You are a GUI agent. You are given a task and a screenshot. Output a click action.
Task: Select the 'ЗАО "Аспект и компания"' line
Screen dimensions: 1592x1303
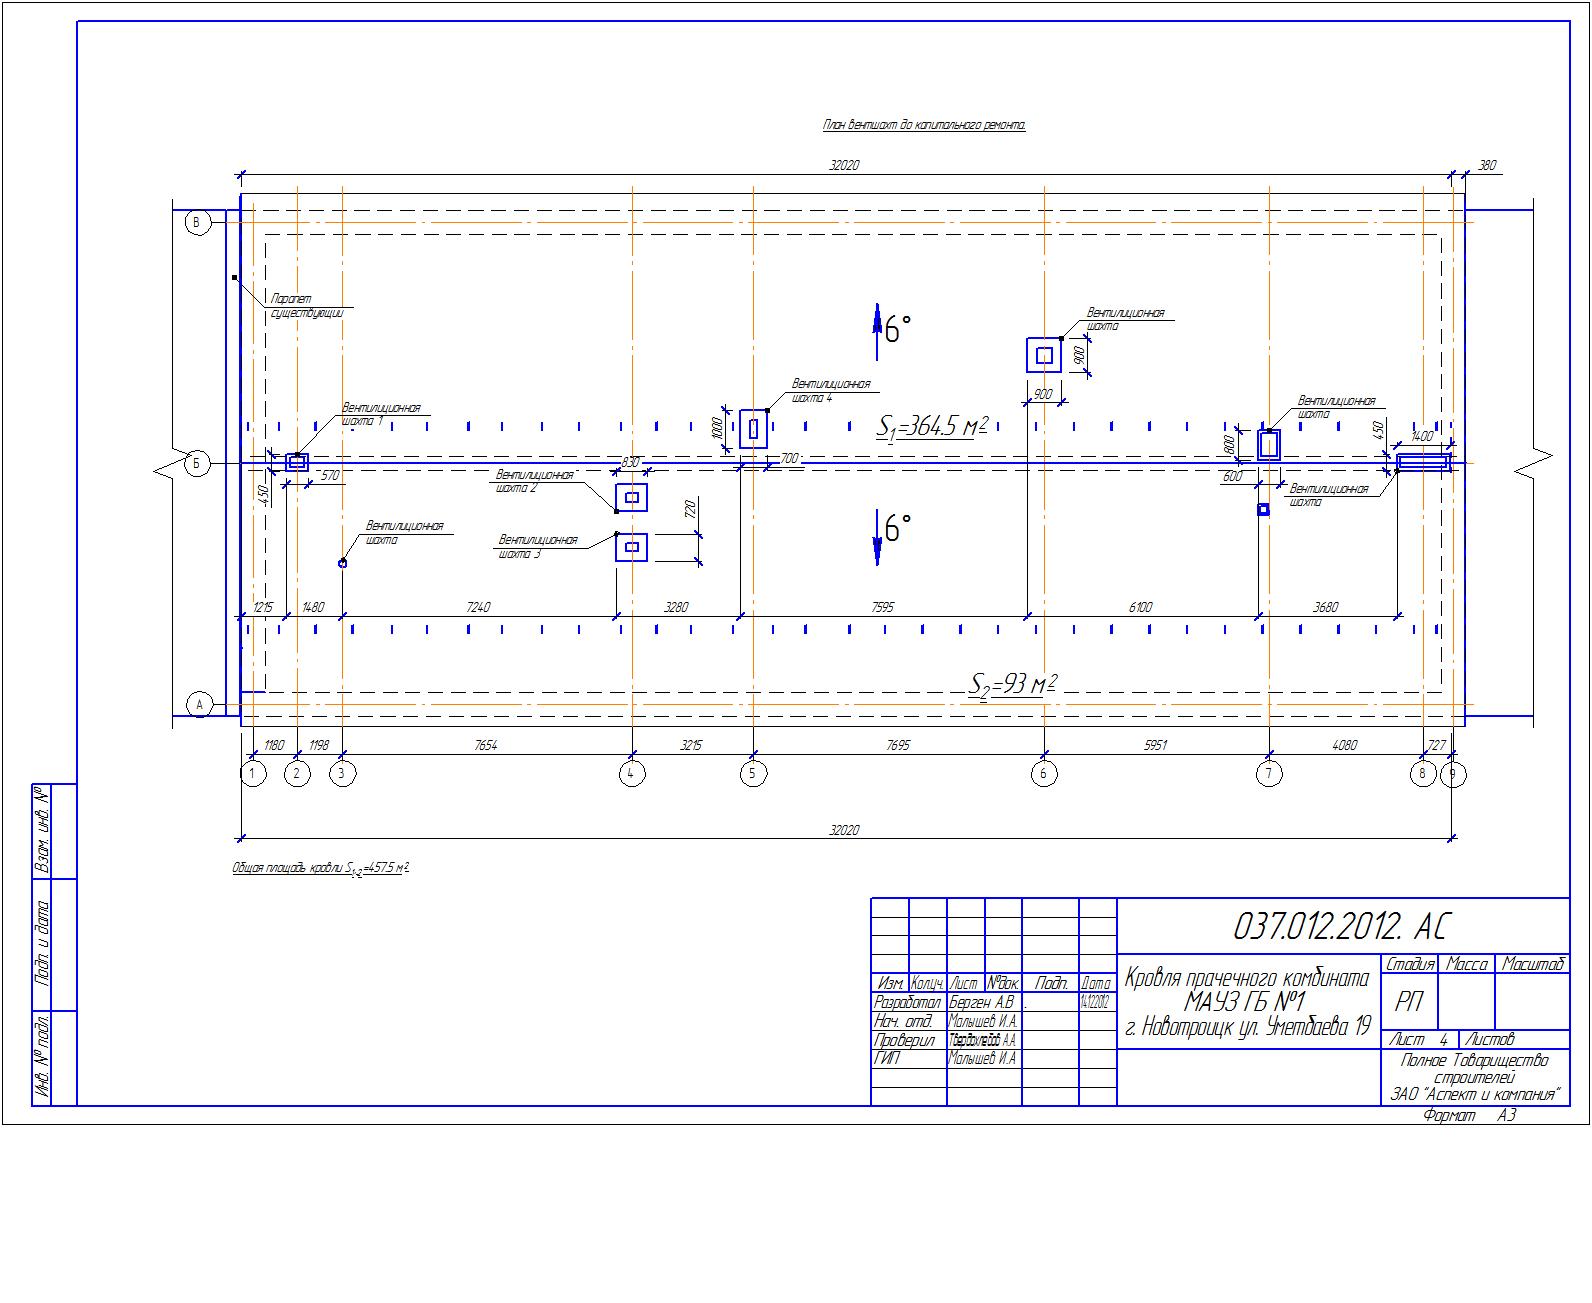[x=1476, y=1095]
